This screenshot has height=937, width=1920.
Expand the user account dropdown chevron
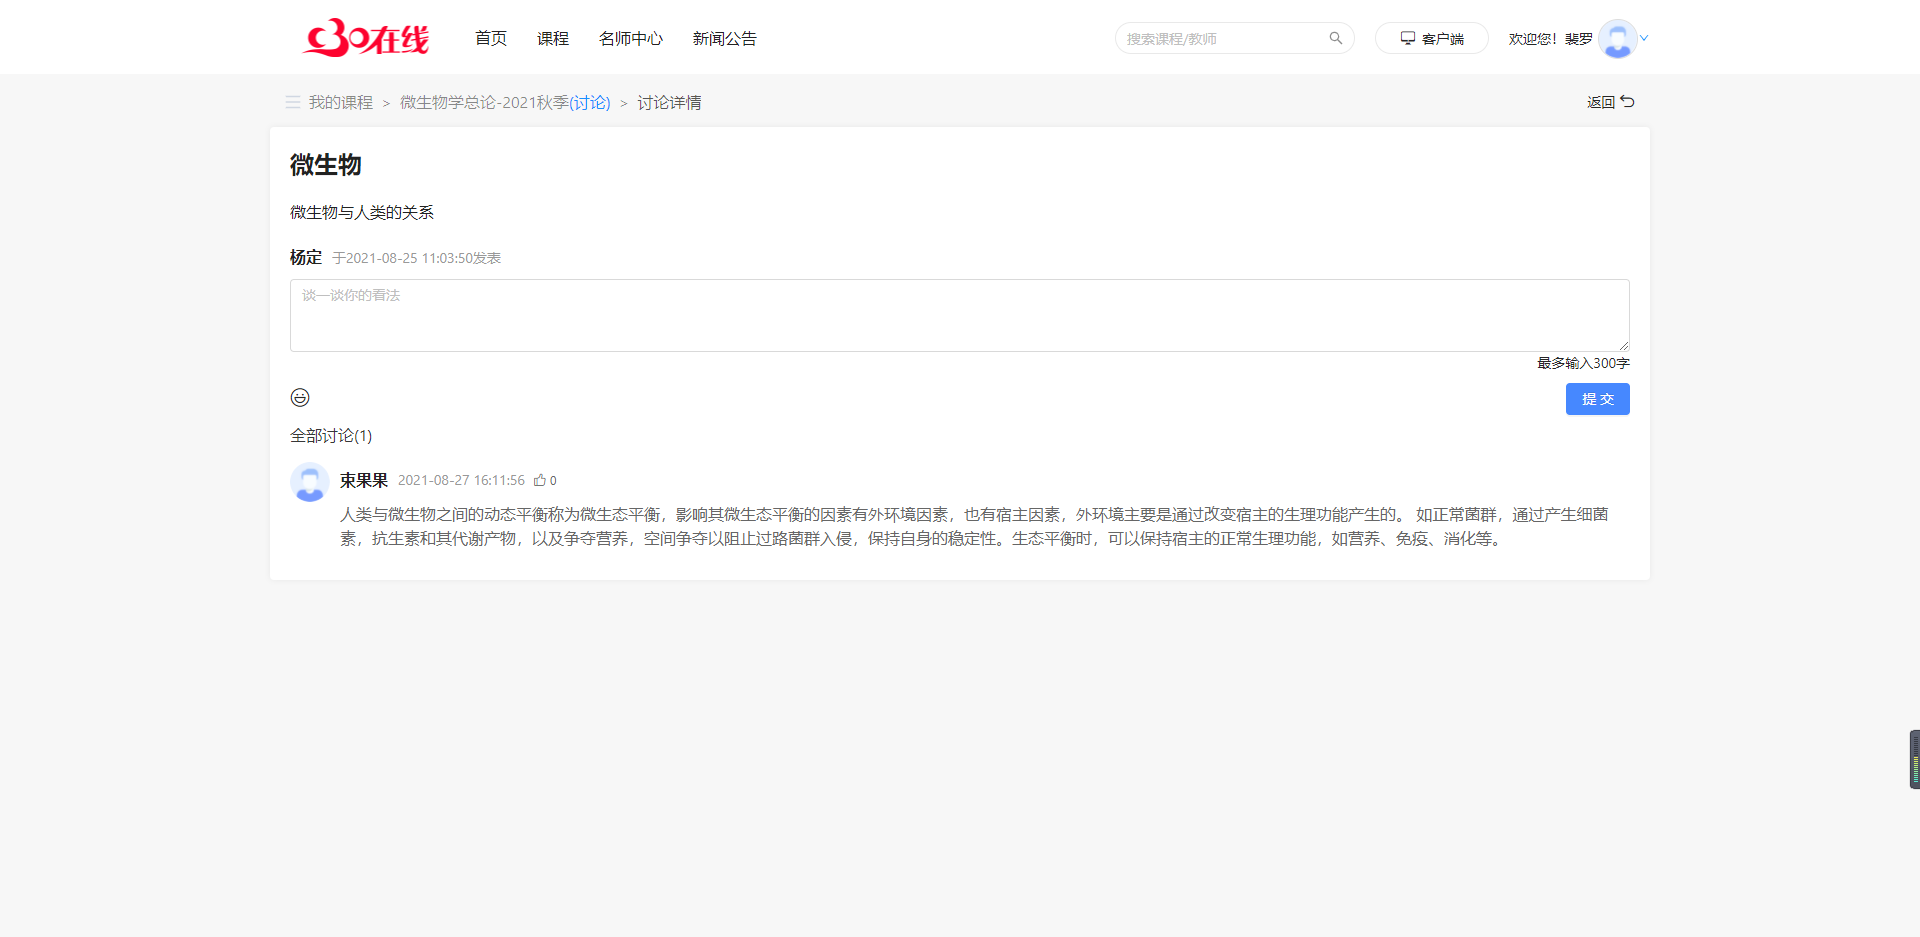1643,40
